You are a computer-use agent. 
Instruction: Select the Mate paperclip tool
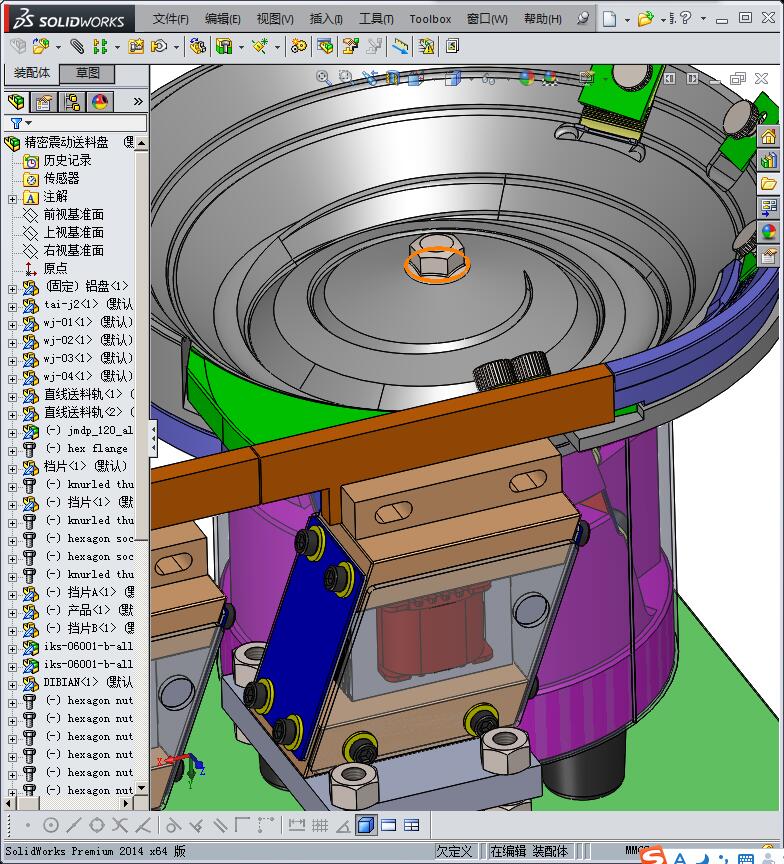[77, 46]
